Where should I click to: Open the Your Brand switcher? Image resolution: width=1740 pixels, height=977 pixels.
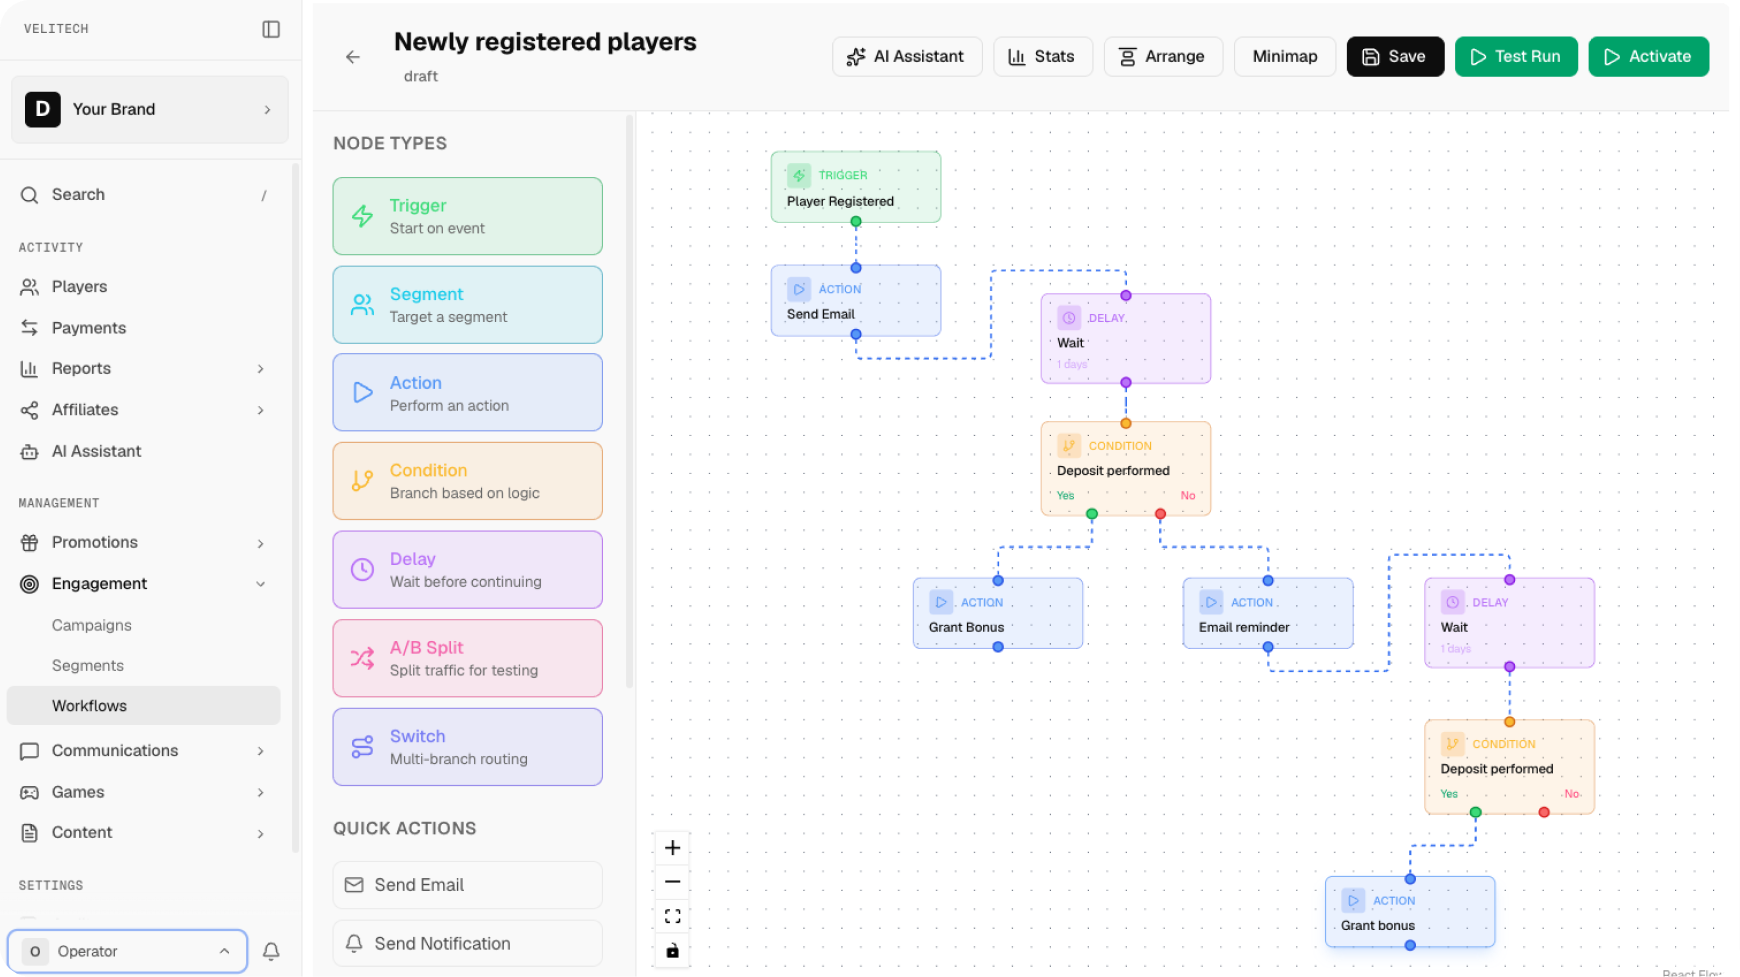150,109
